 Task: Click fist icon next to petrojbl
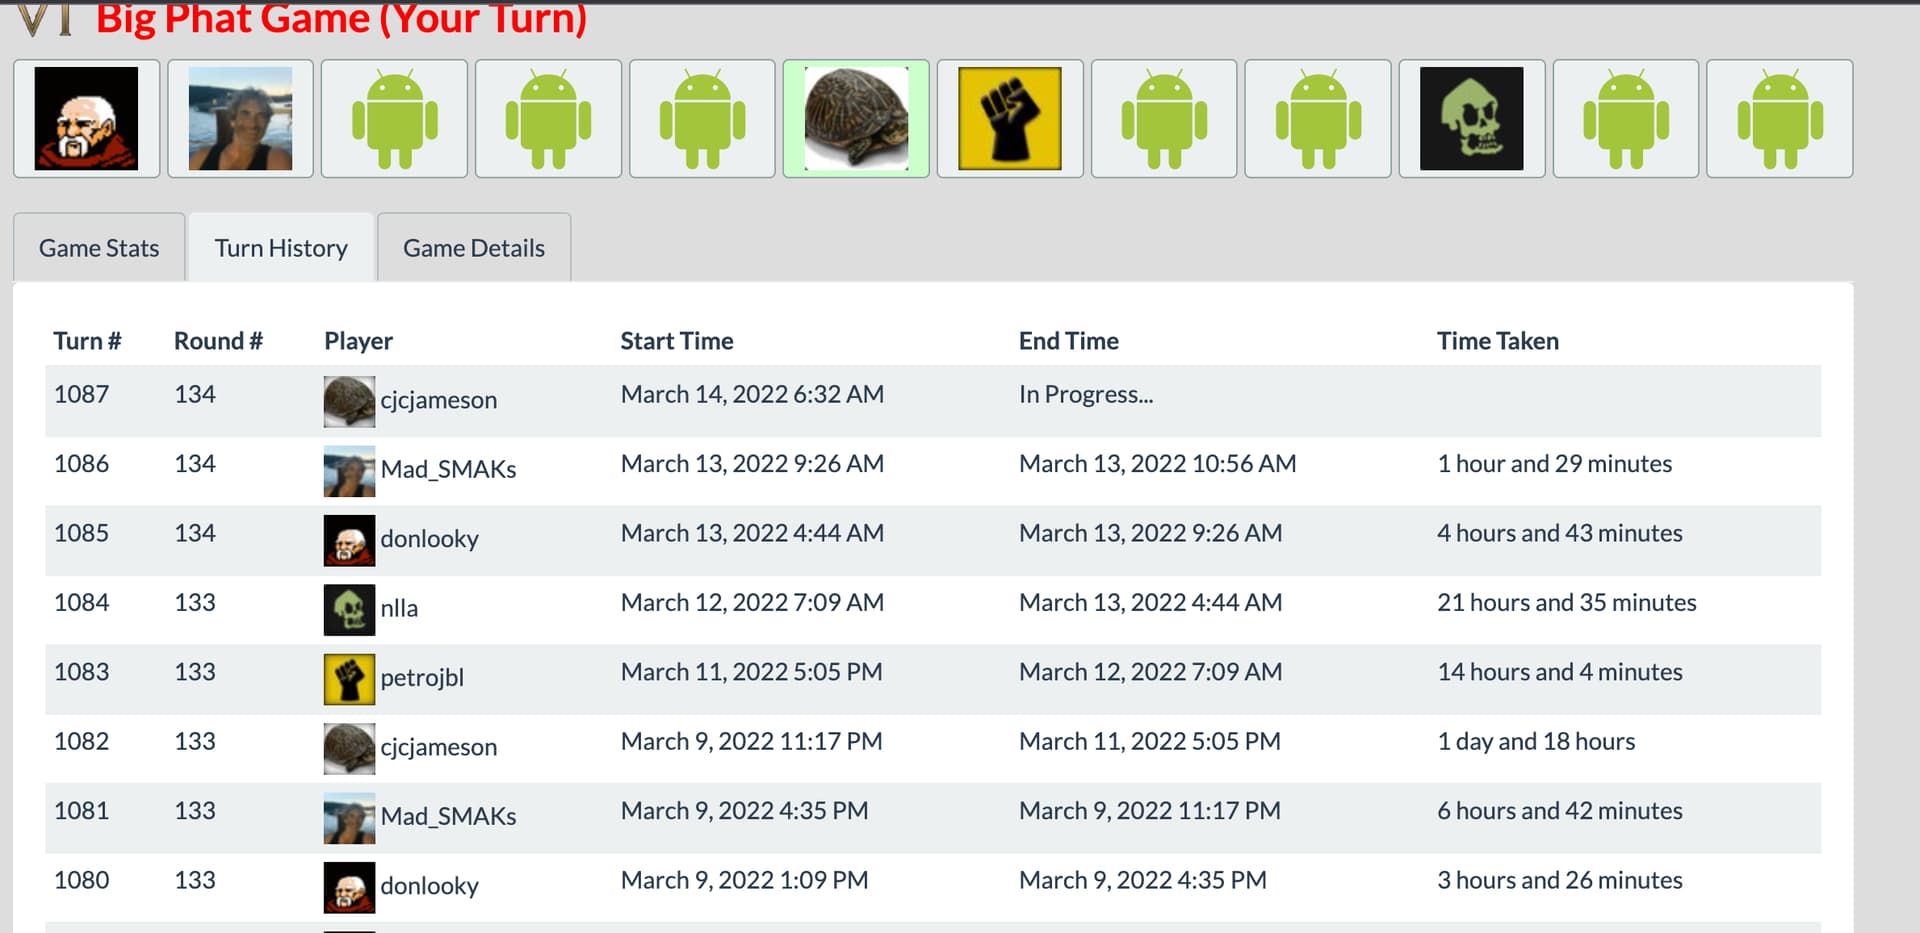pyautogui.click(x=349, y=679)
